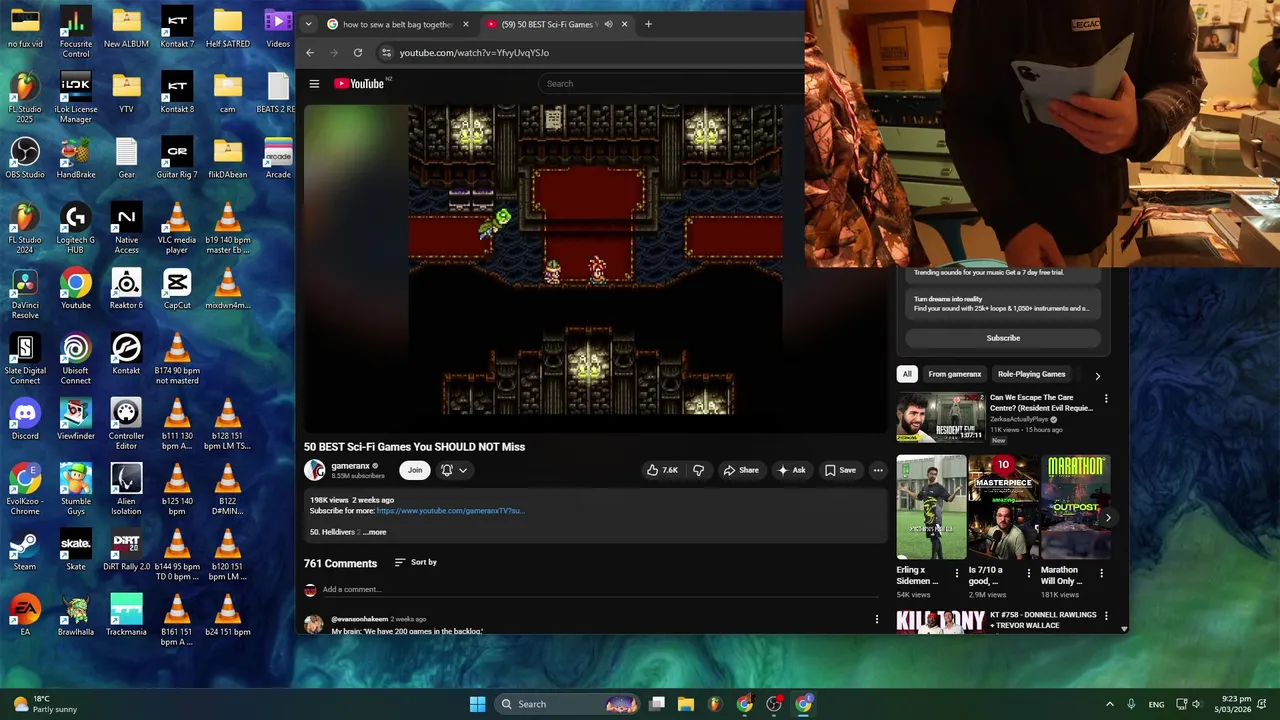This screenshot has width=1280, height=720.
Task: Click the YouTube logo to go home
Action: 359,84
